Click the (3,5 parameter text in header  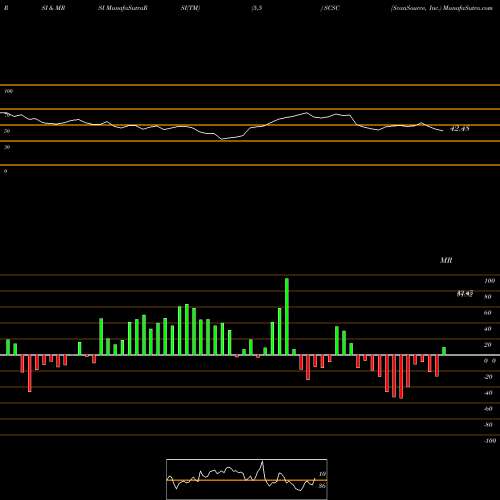257,8
